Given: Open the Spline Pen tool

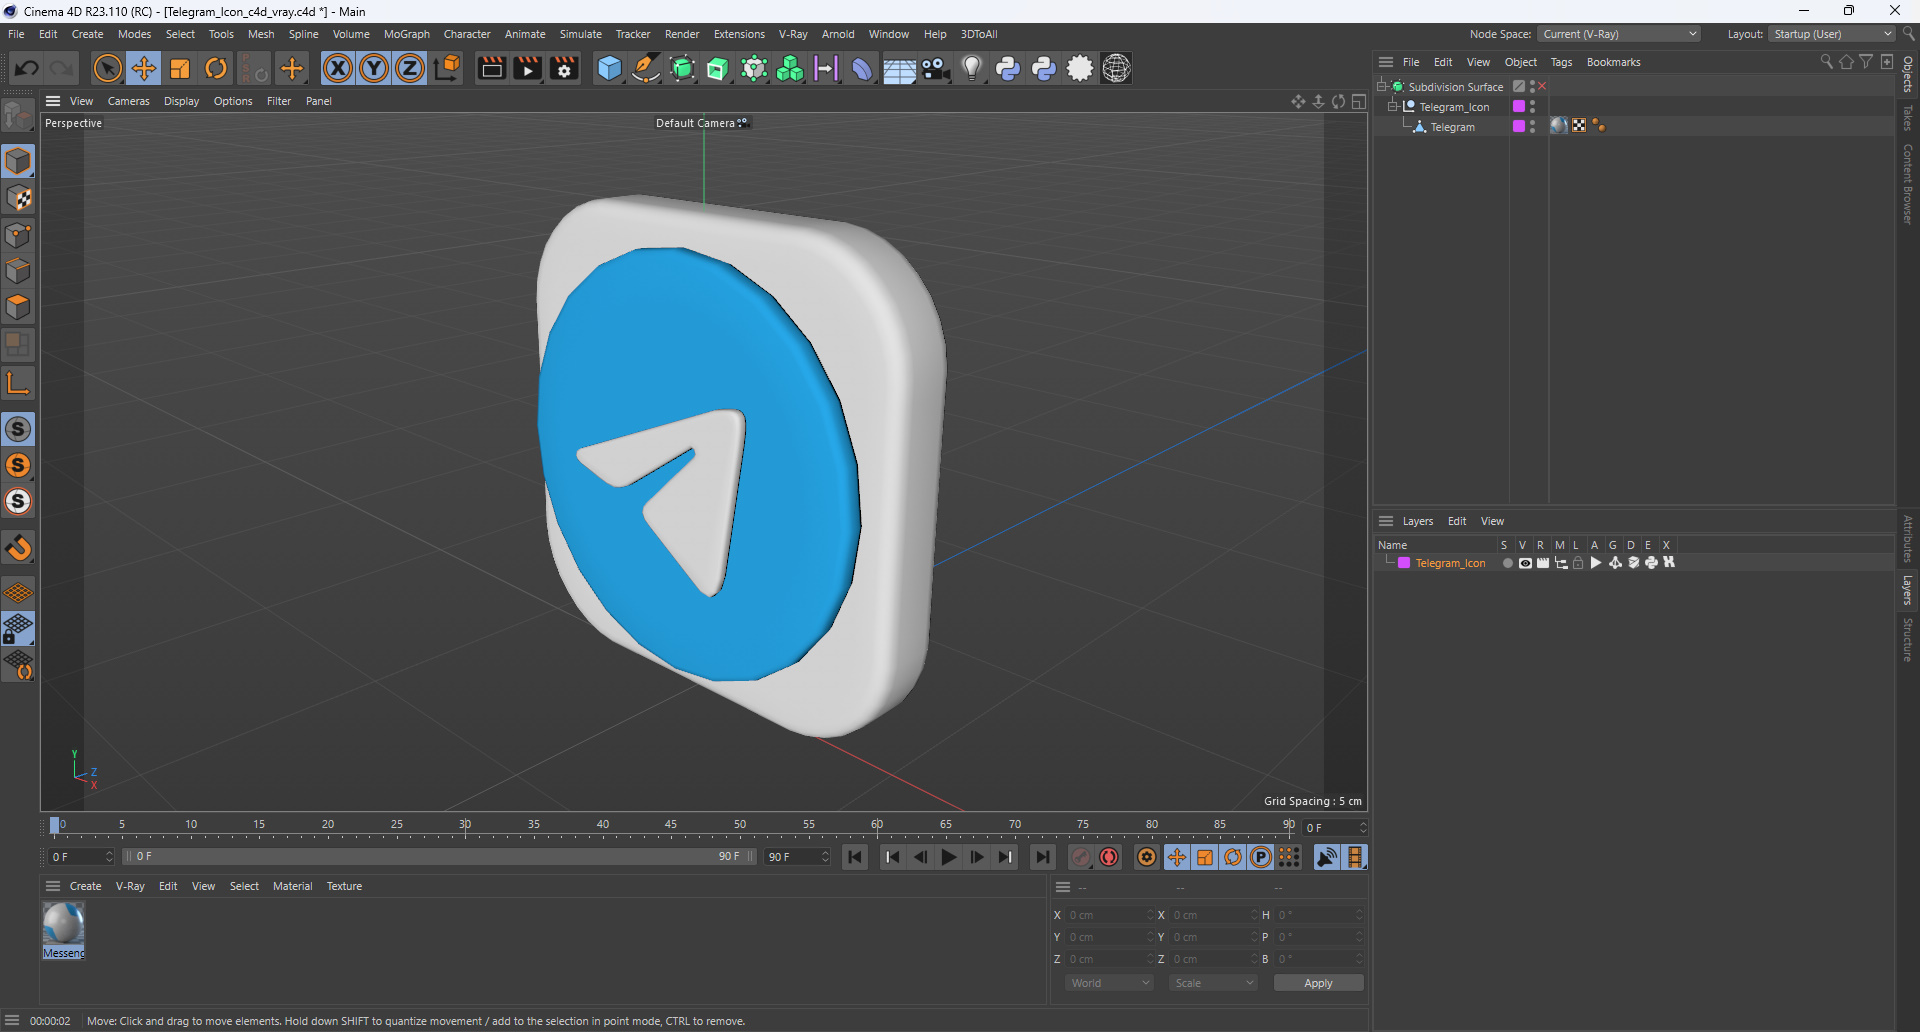Looking at the screenshot, I should (646, 68).
